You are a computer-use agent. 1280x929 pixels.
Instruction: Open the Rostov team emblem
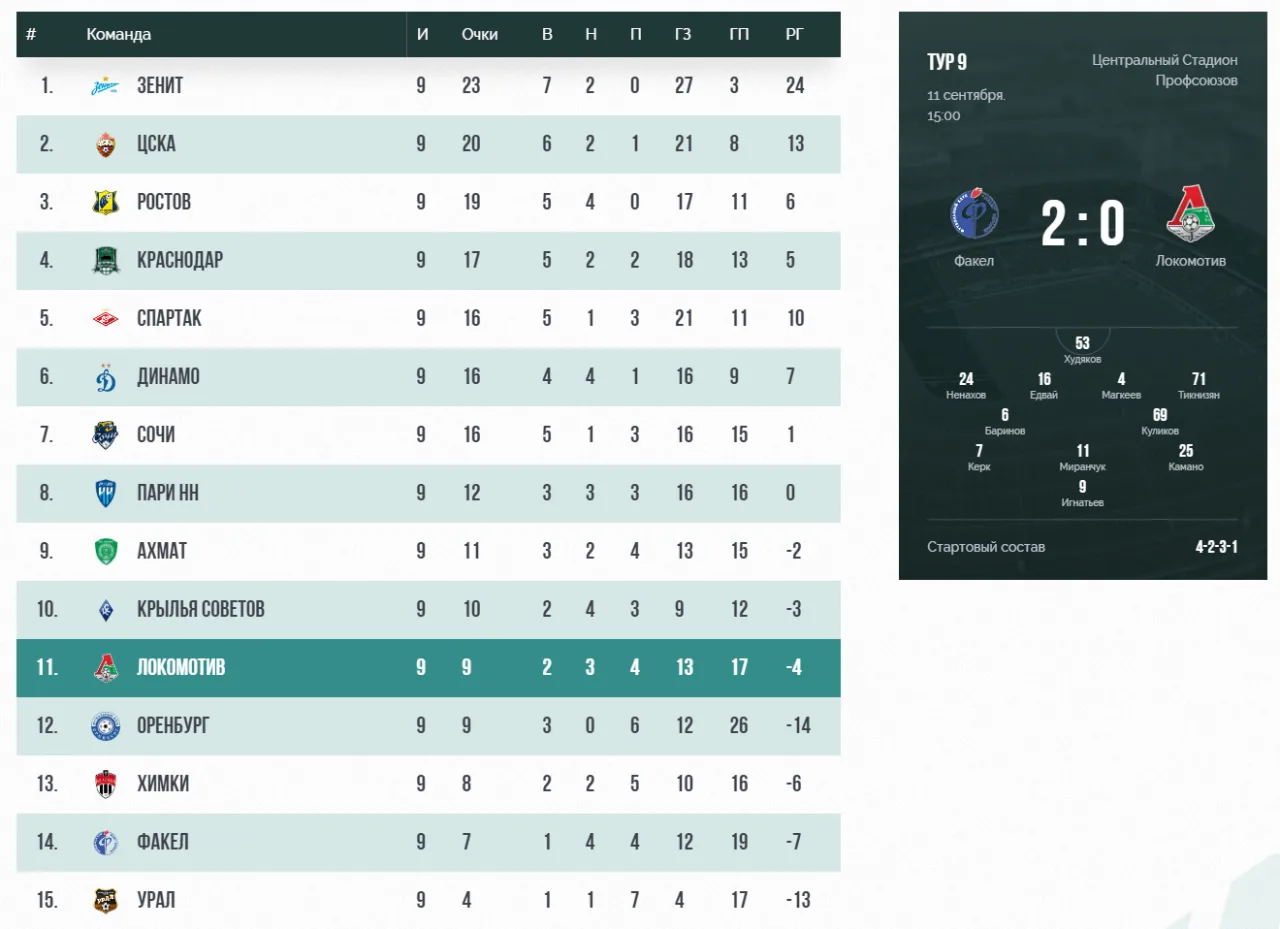pyautogui.click(x=106, y=202)
